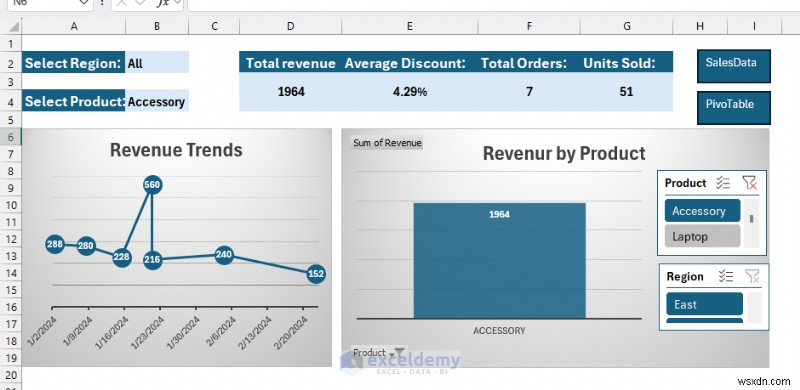Select column E header
800x390 pixels.
(x=410, y=27)
